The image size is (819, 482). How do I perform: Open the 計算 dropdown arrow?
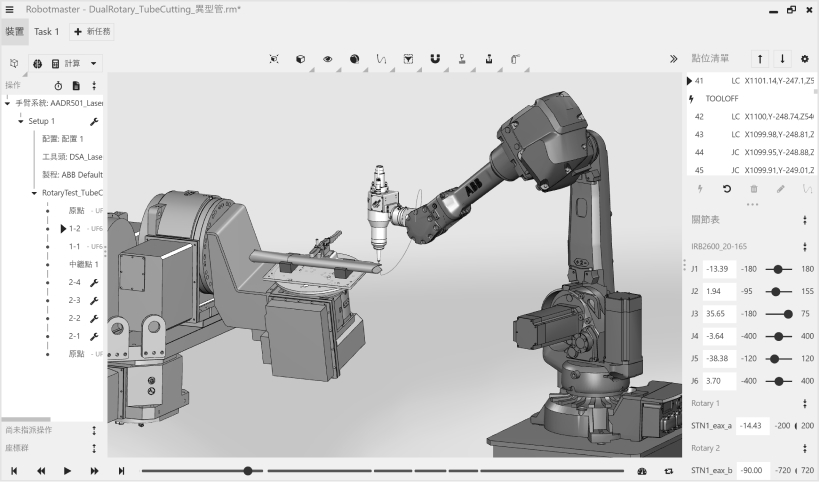pos(94,63)
